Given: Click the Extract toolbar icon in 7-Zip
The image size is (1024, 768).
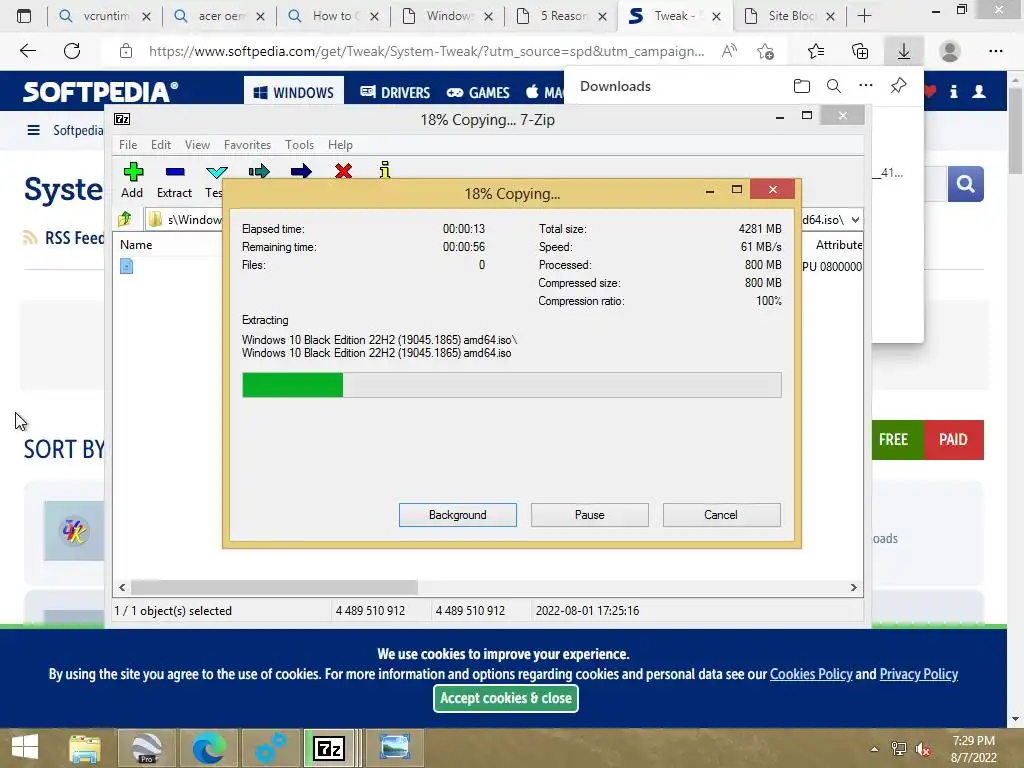Looking at the screenshot, I should tap(175, 172).
